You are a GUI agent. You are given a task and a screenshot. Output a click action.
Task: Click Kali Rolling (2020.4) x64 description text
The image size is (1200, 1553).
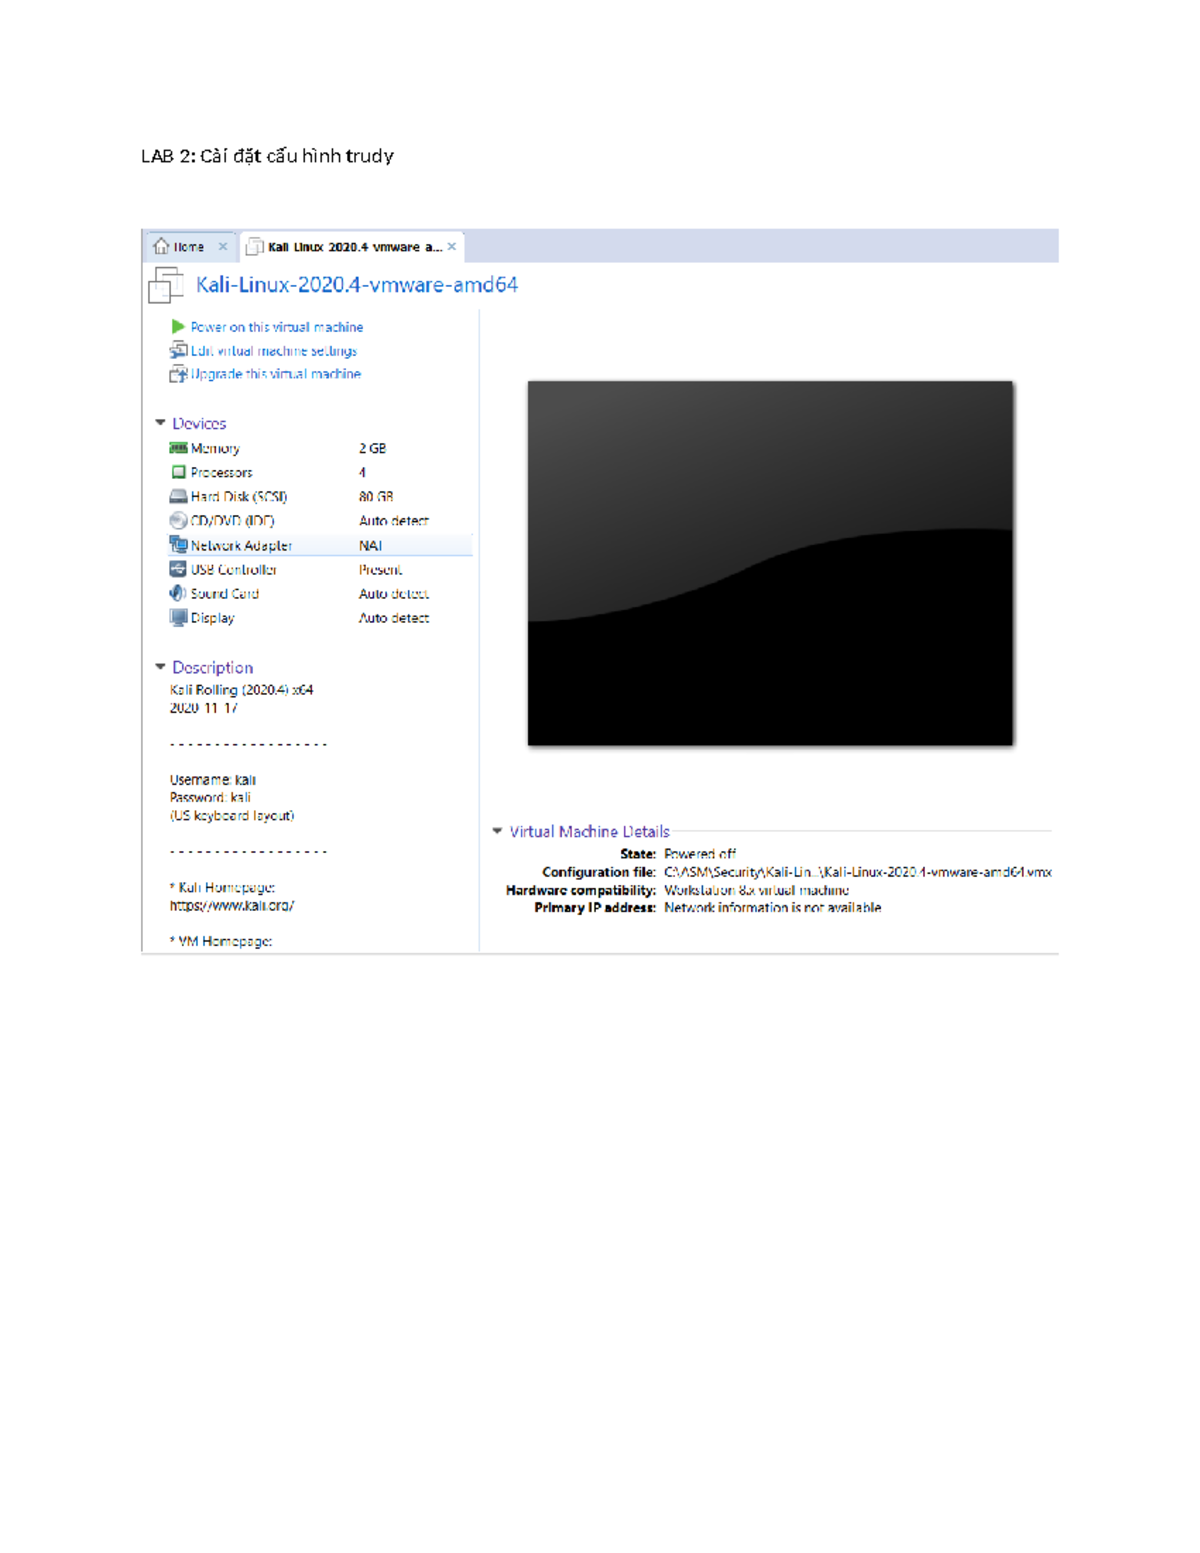click(x=241, y=690)
